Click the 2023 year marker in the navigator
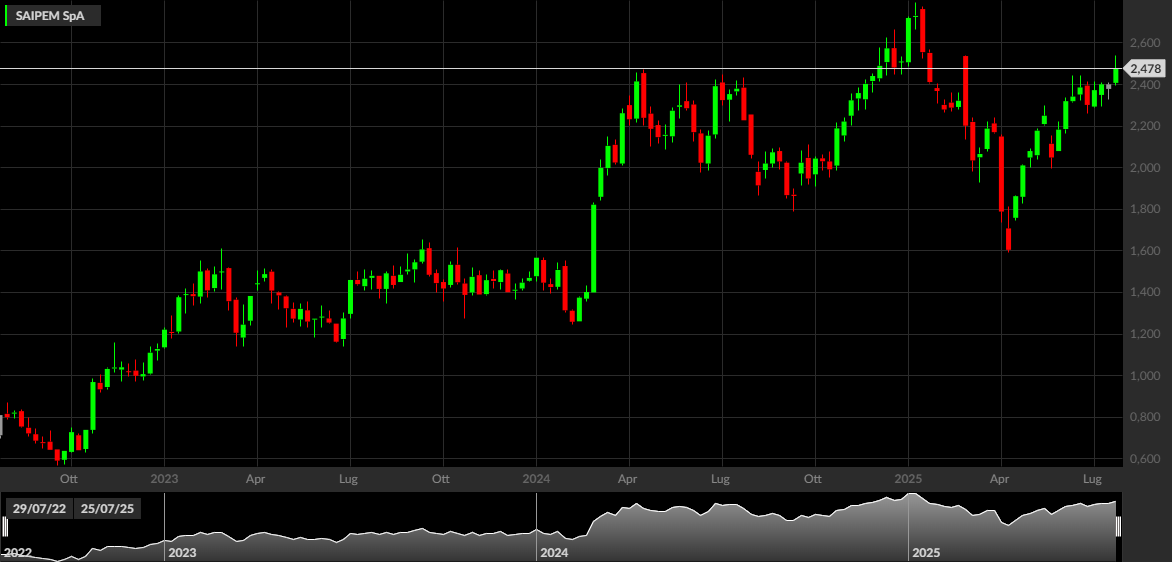Screen dimensions: 1172x562 (x=182, y=553)
